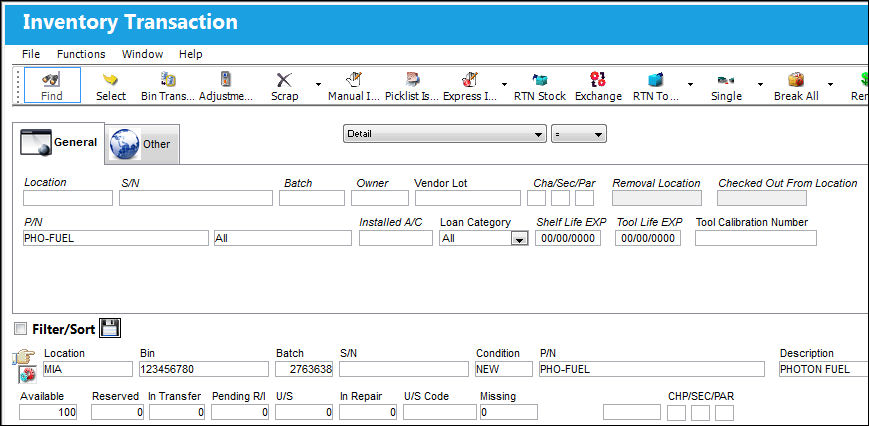The width and height of the screenshot is (869, 426).
Task: Click the Description field PHOTON FUEL
Action: tap(824, 369)
